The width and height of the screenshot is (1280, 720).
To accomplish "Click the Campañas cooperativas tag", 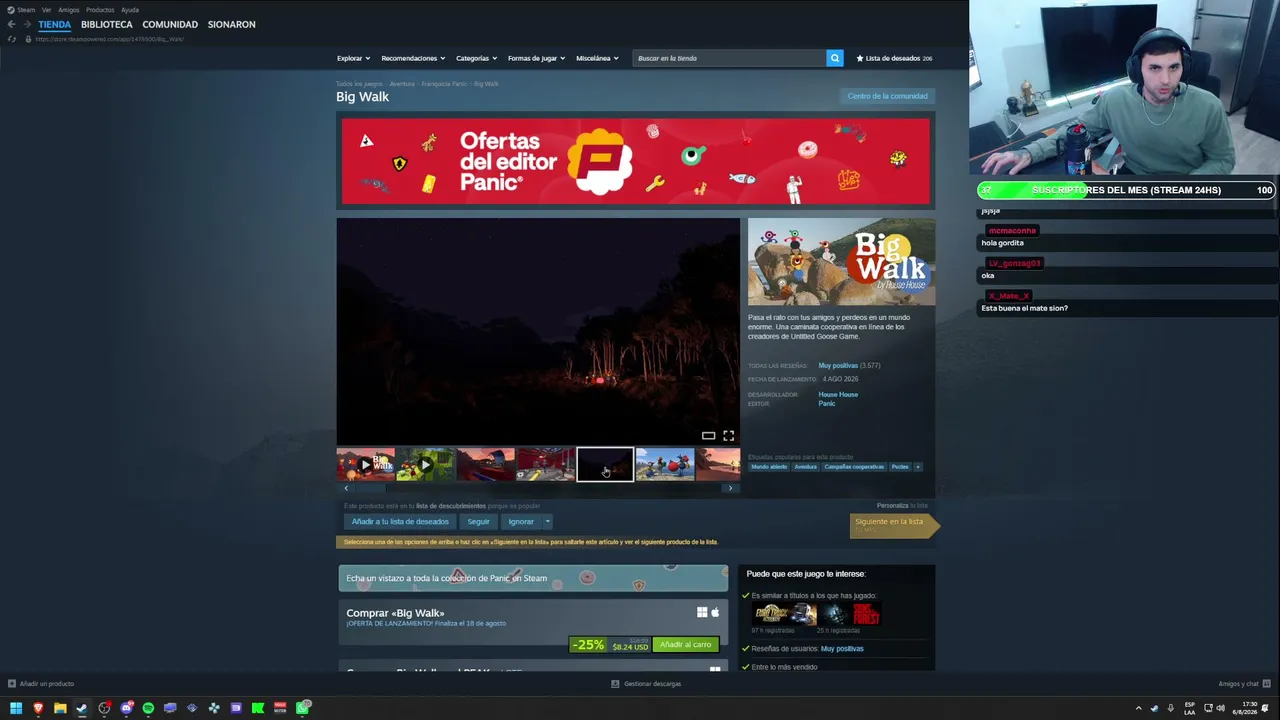I will (x=854, y=467).
